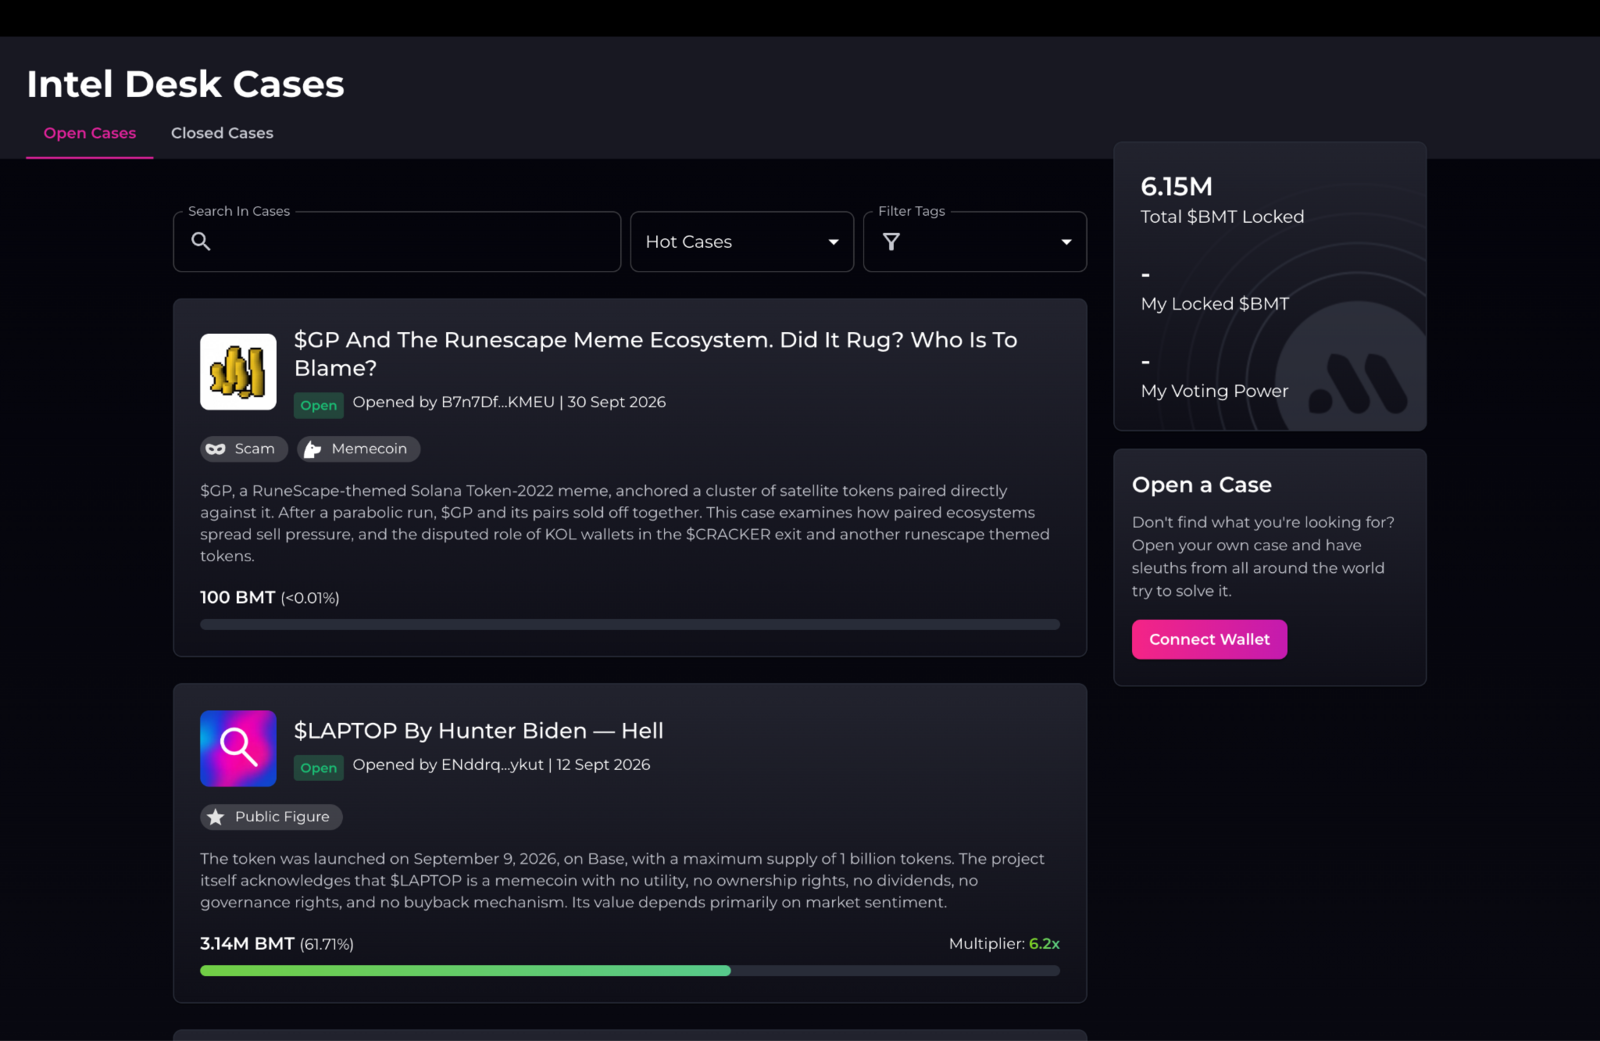1600x1041 pixels.
Task: Open the $GP Runescape case title
Action: tap(656, 354)
